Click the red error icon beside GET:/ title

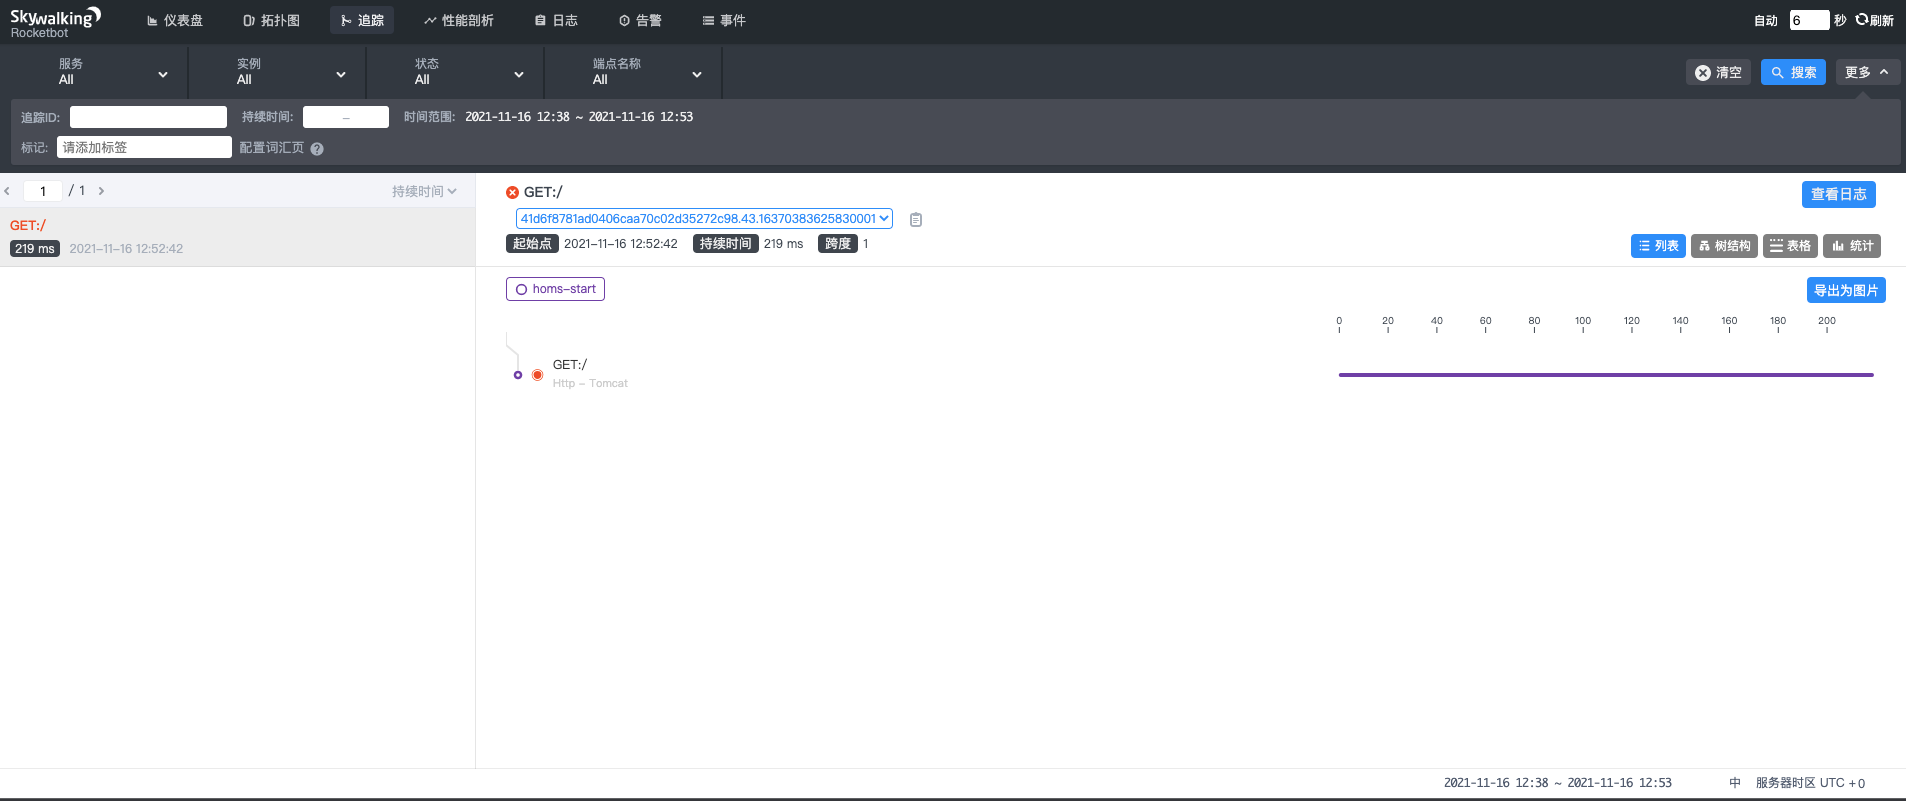pyautogui.click(x=512, y=192)
